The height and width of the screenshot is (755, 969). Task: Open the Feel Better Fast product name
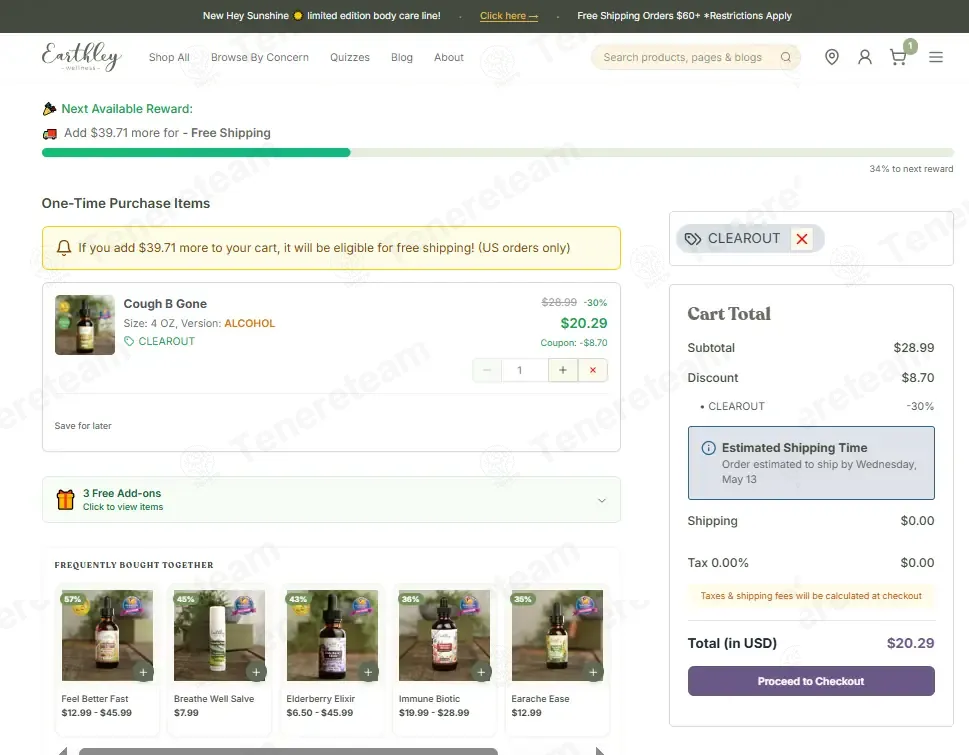pos(95,699)
